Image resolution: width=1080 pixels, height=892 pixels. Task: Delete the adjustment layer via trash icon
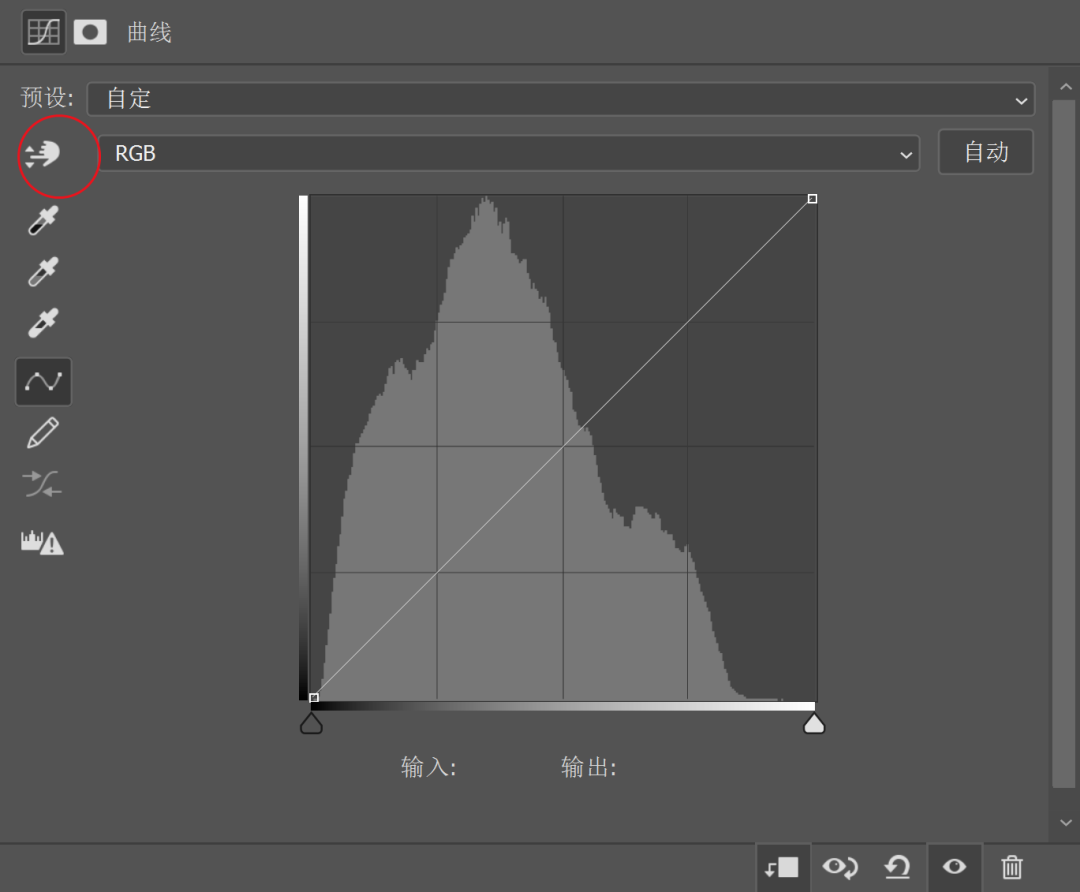(1011, 867)
